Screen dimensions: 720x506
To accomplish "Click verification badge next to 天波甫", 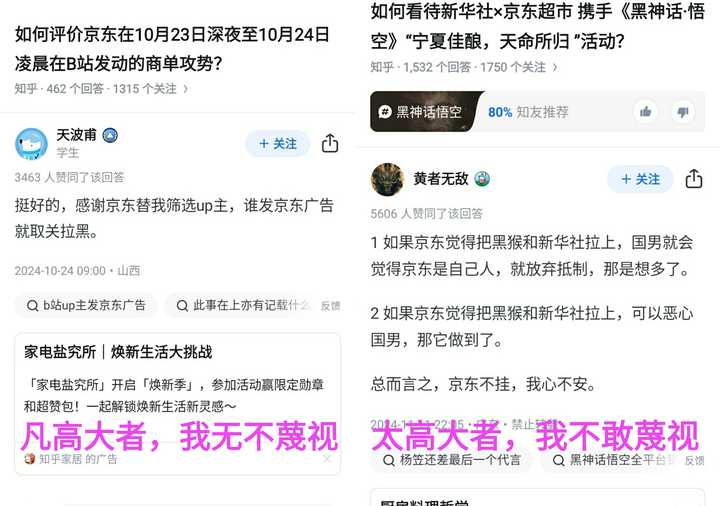I will tap(110, 135).
